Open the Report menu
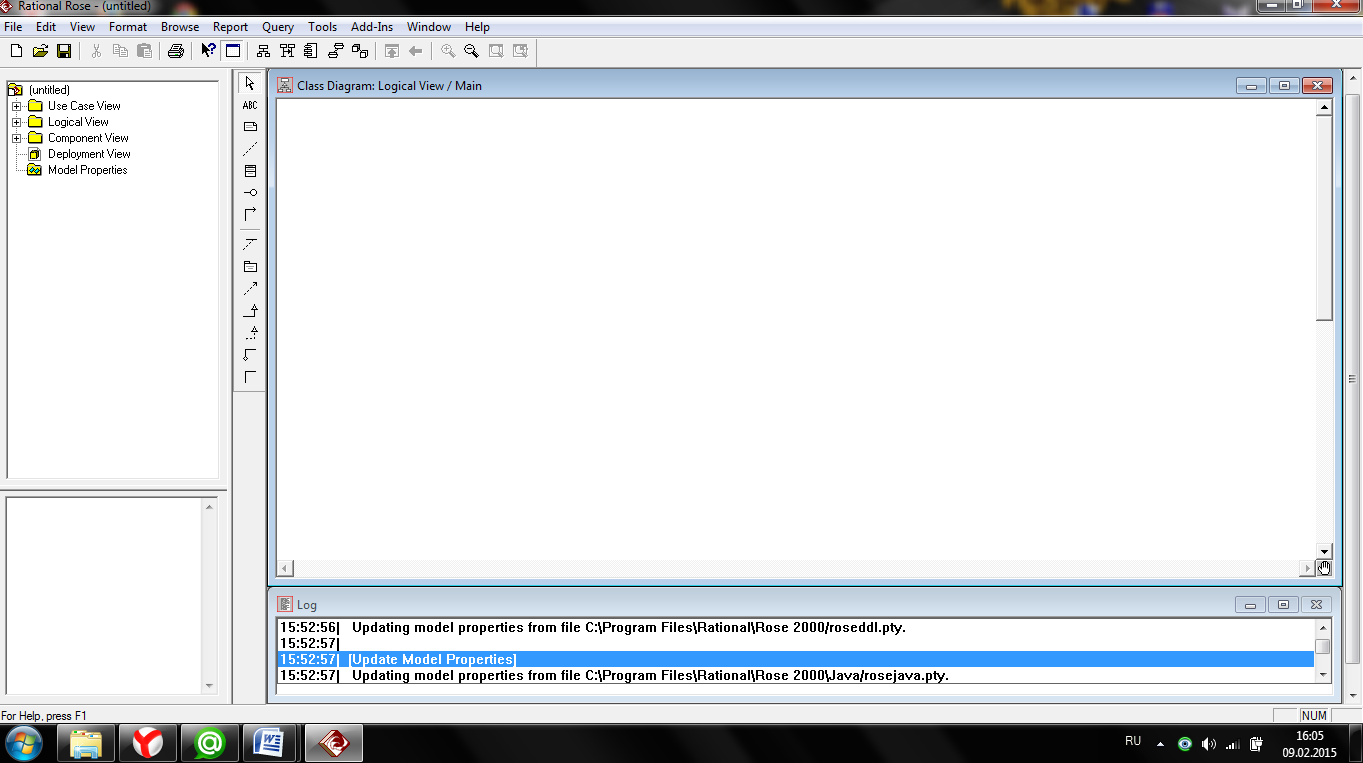Screen dimensions: 1363x763 pos(230,27)
